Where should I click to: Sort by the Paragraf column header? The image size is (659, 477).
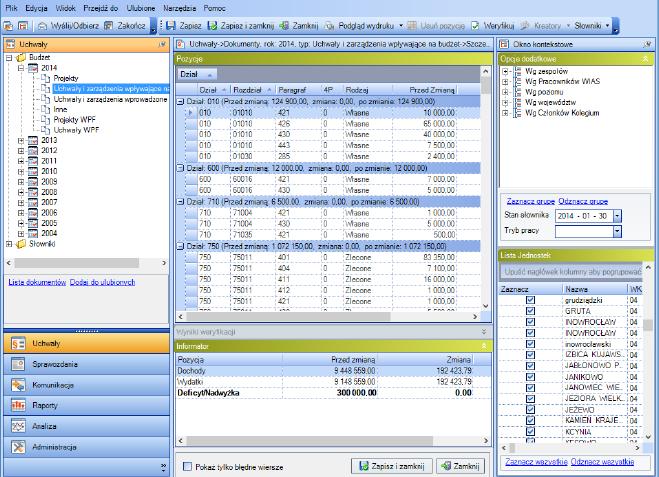tap(295, 90)
